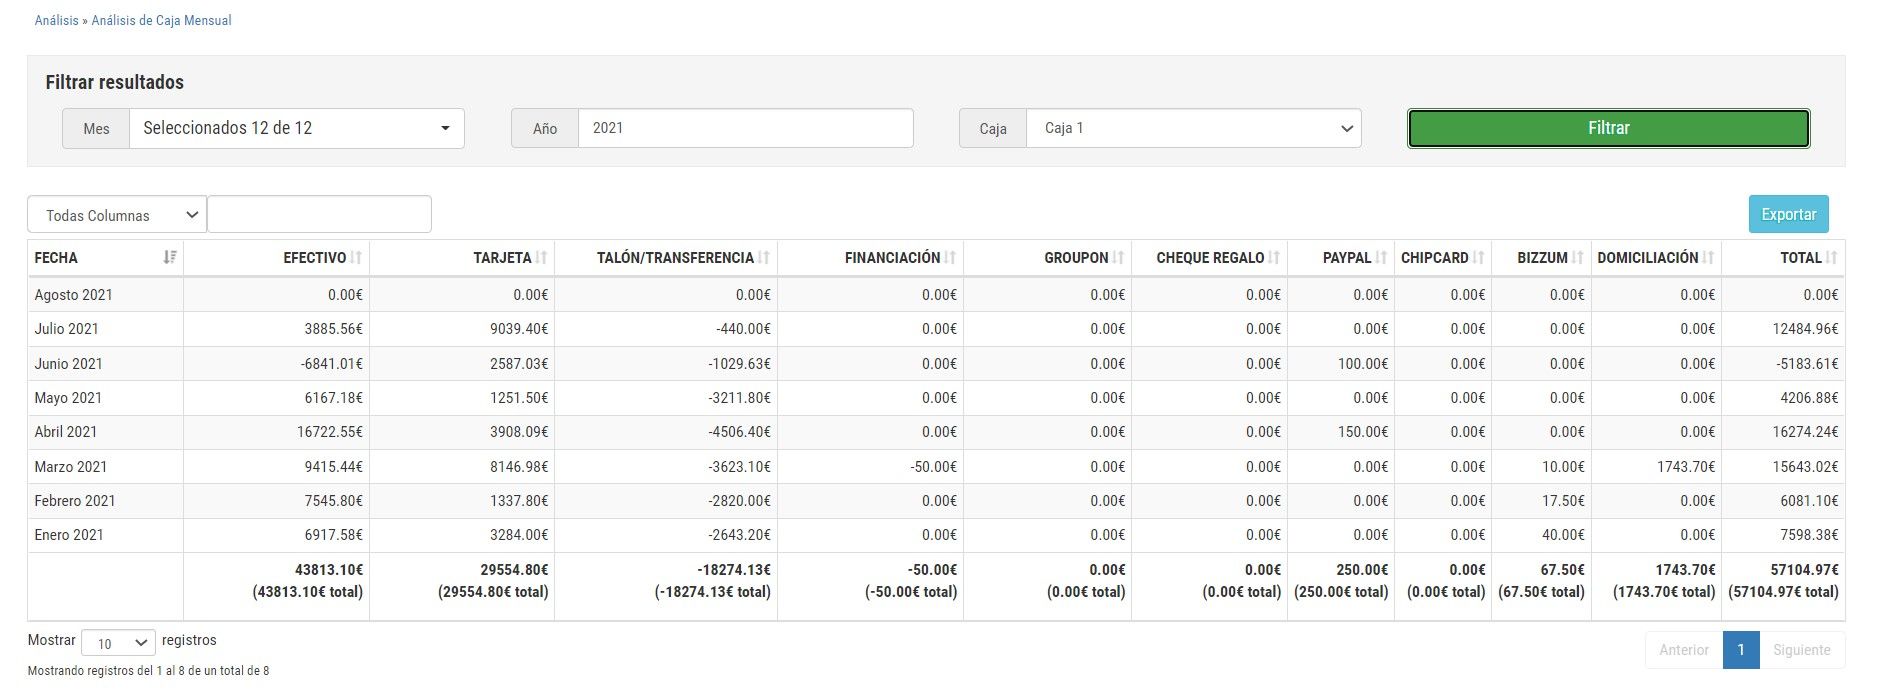Click the 57104.97€ grand total
1878x693 pixels.
1804,570
